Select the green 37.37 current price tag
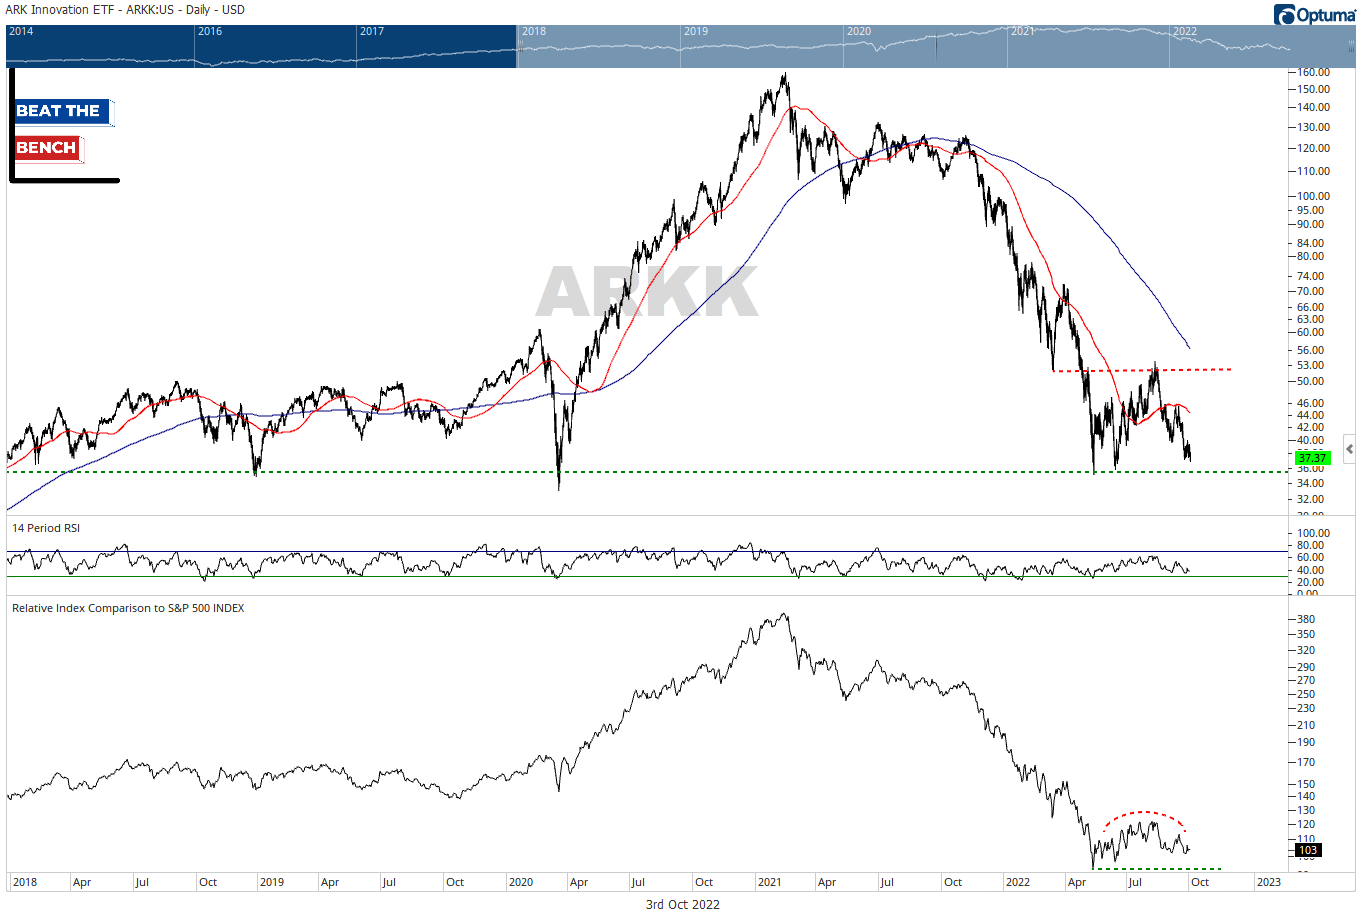 [x=1312, y=458]
